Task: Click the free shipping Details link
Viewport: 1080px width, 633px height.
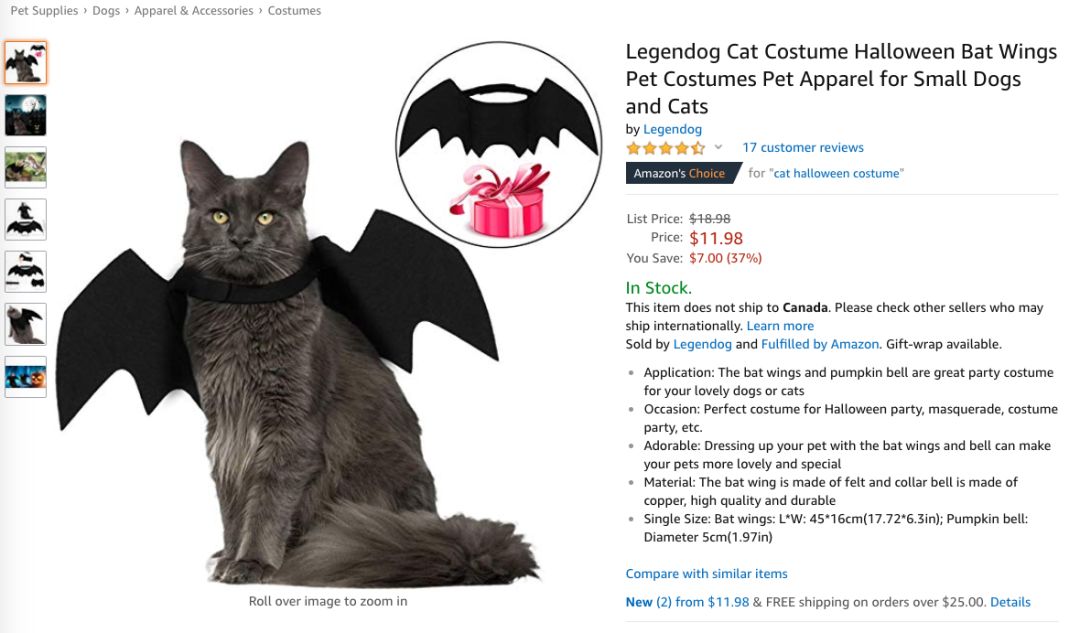Action: click(x=1010, y=602)
